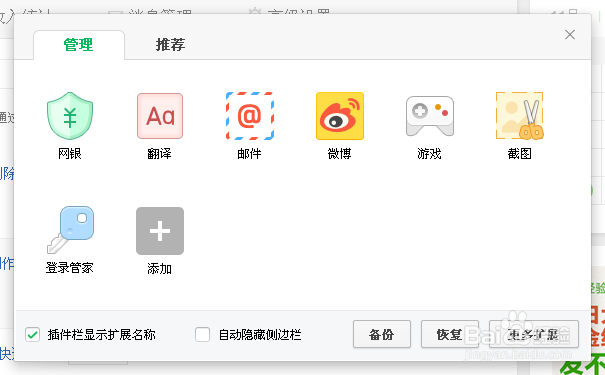Click the 游戏 label text
605x375 pixels.
coord(429,154)
